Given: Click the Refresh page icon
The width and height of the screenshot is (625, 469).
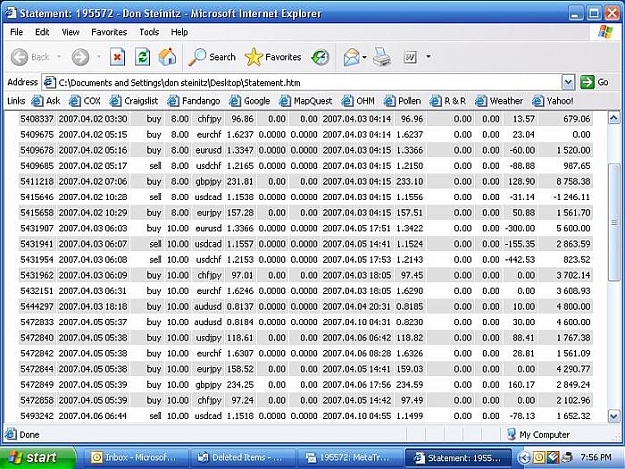Looking at the screenshot, I should (142, 57).
